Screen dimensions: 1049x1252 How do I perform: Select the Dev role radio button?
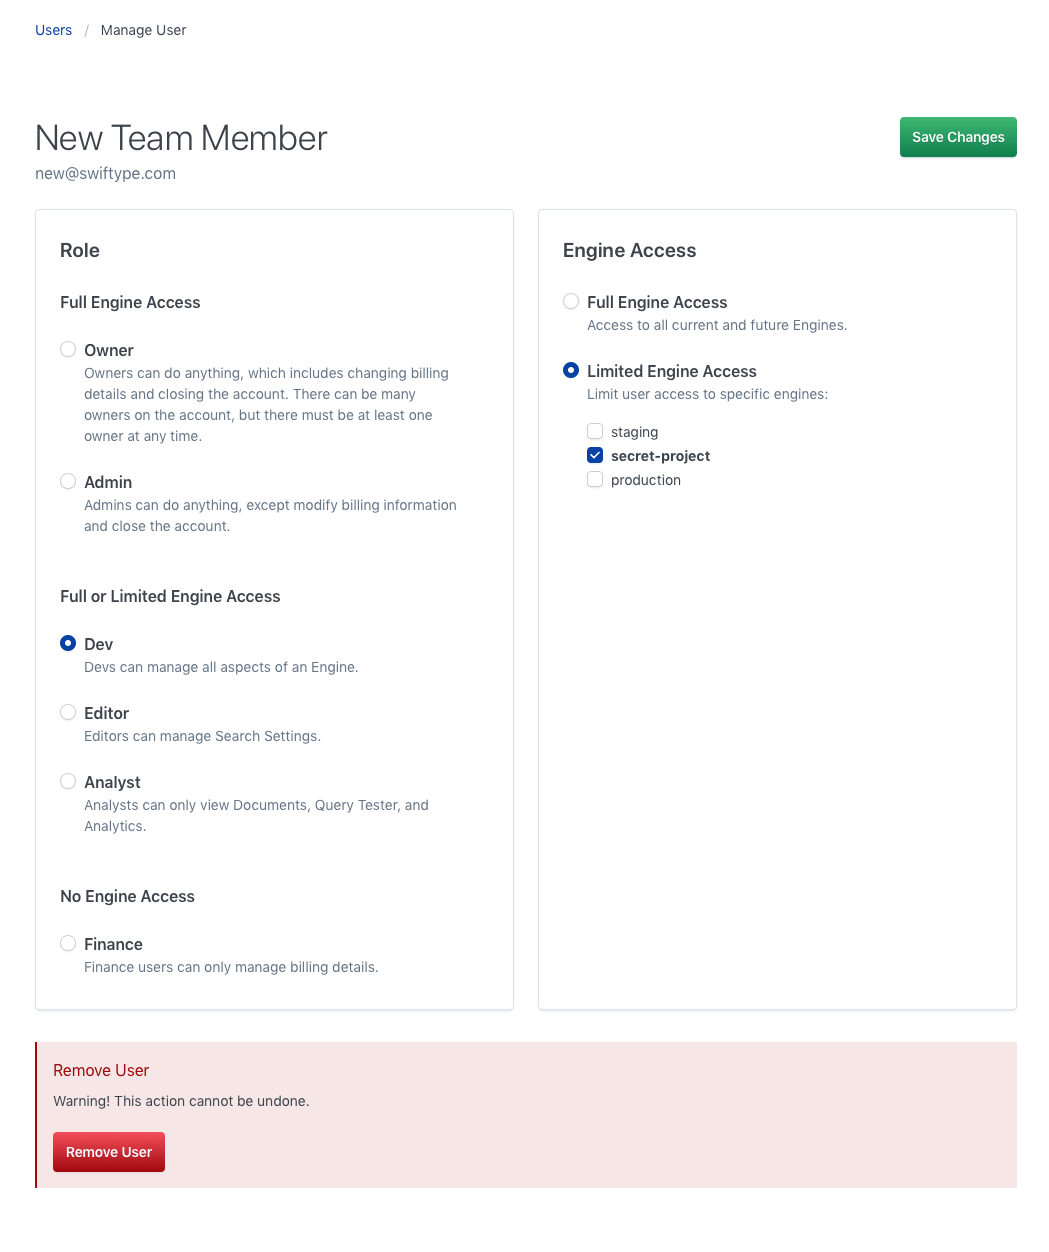click(x=67, y=643)
